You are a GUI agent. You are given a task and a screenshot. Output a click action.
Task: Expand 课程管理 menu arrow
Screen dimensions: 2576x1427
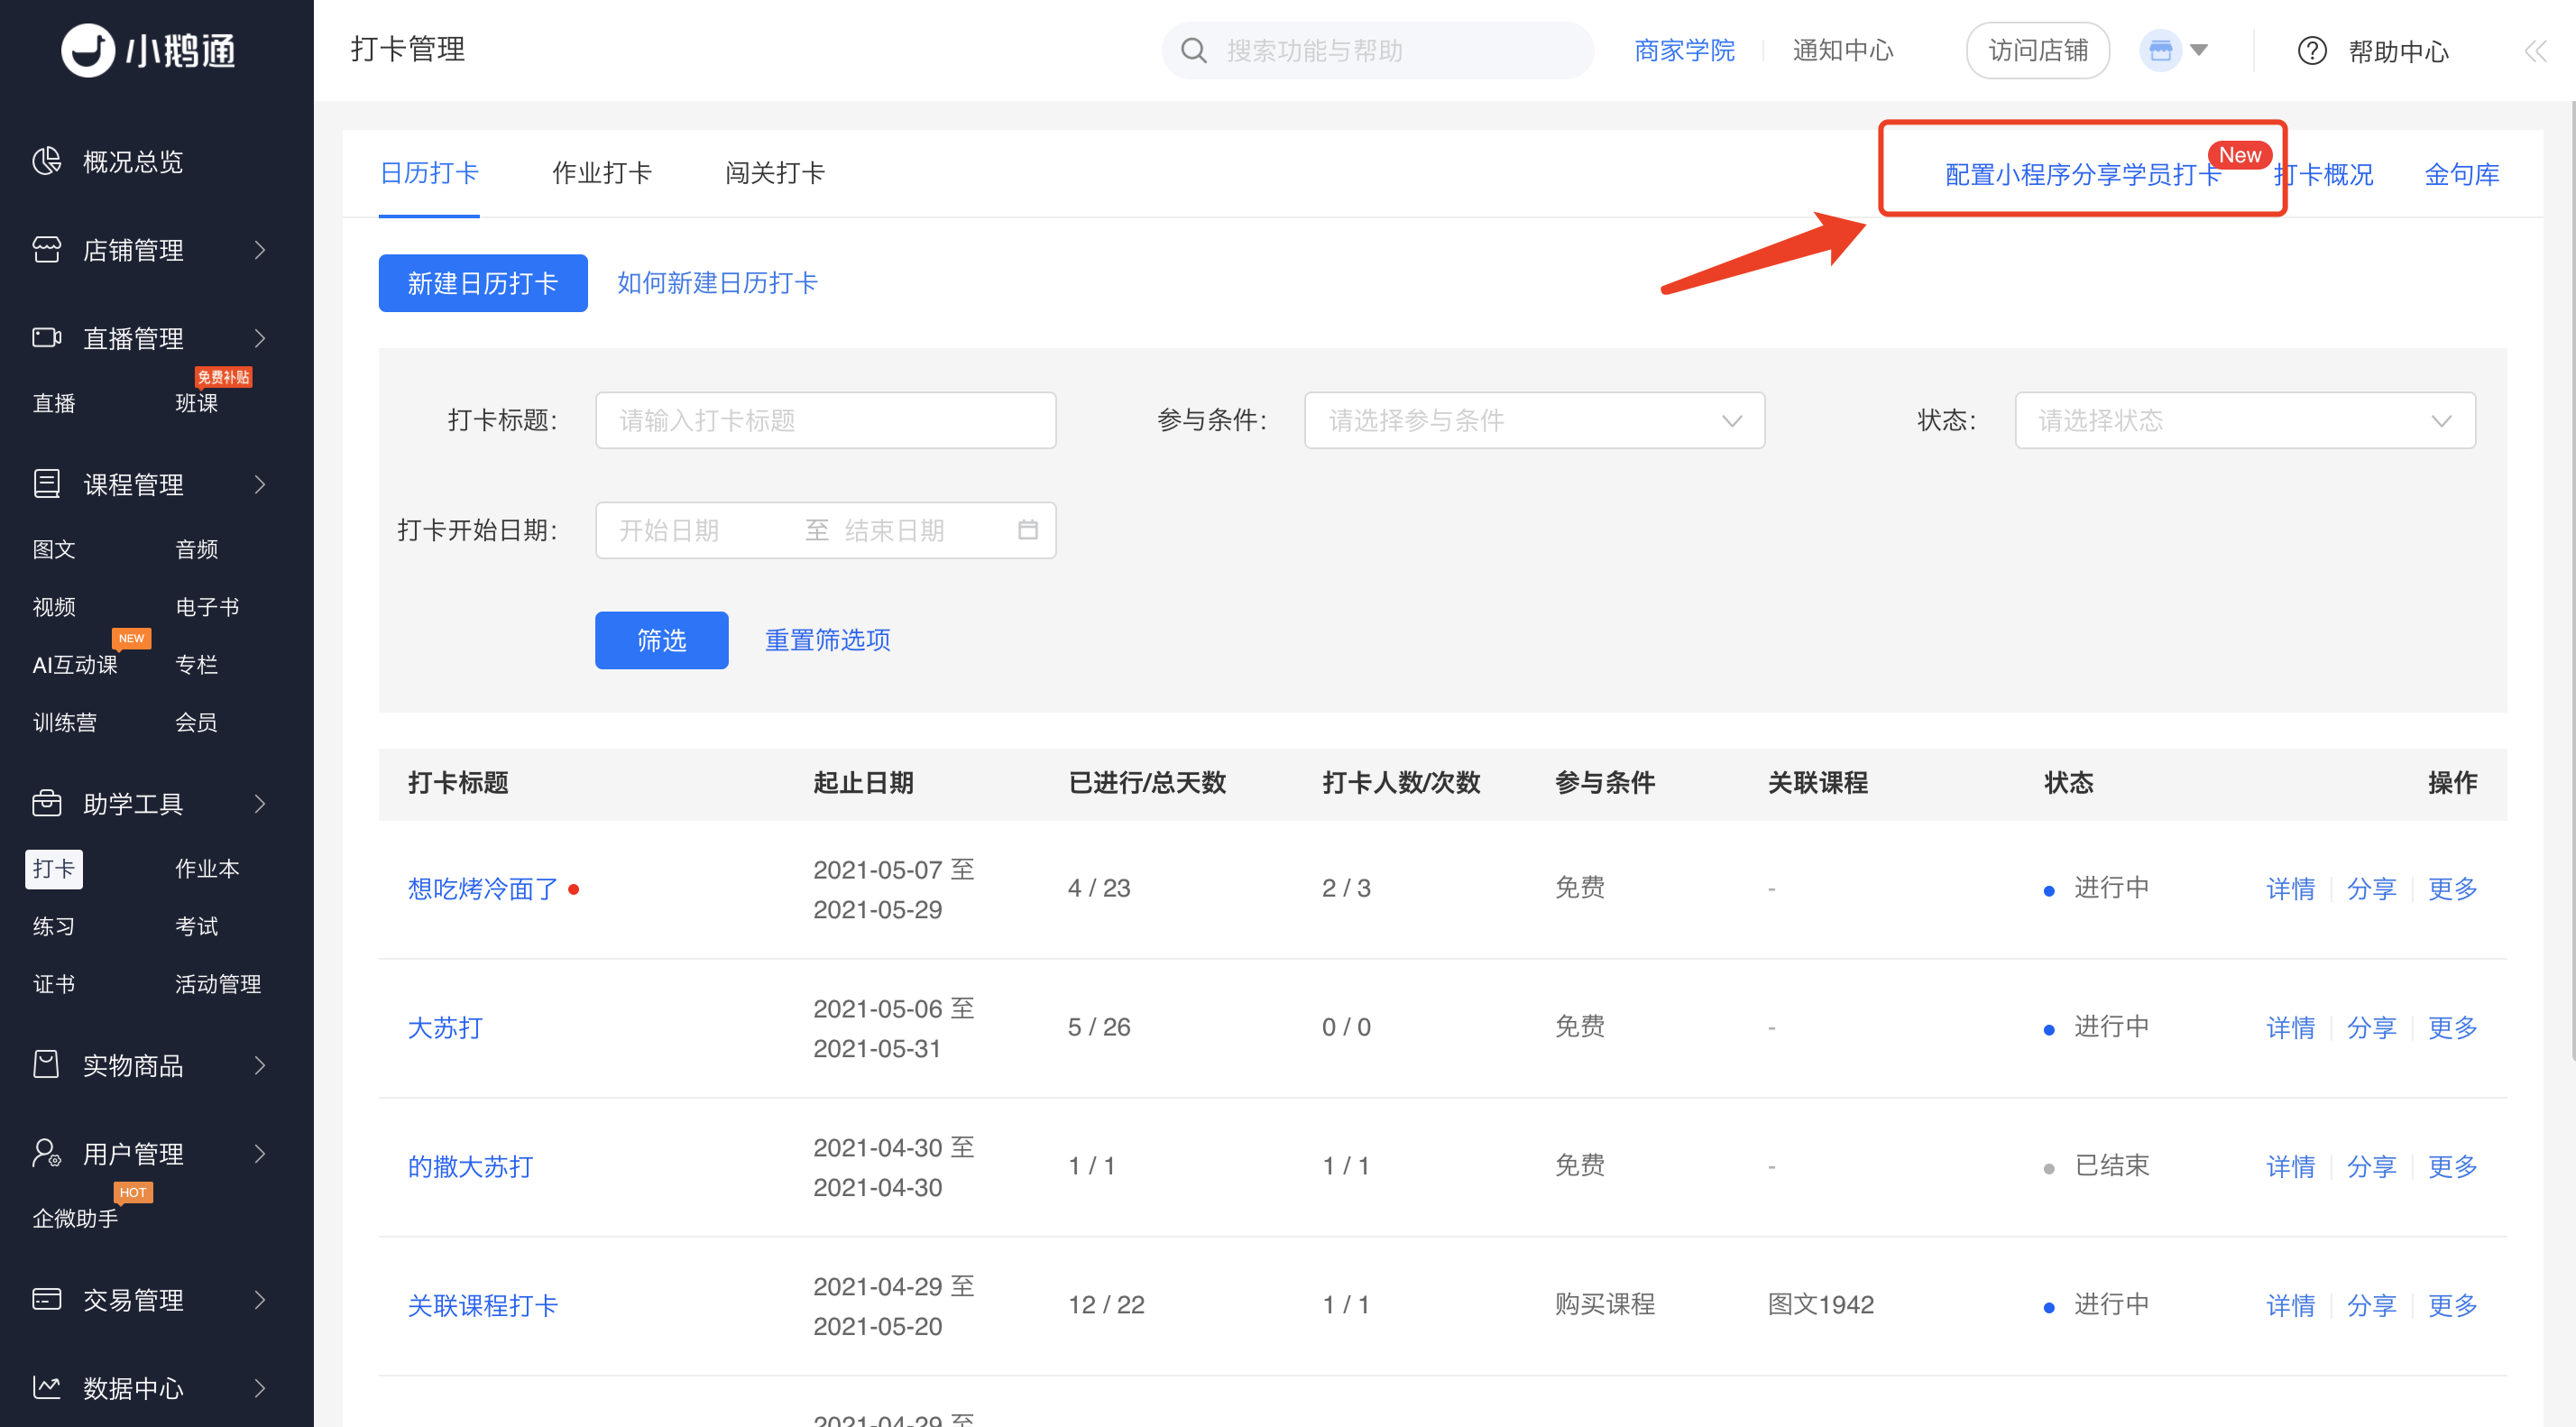point(260,484)
